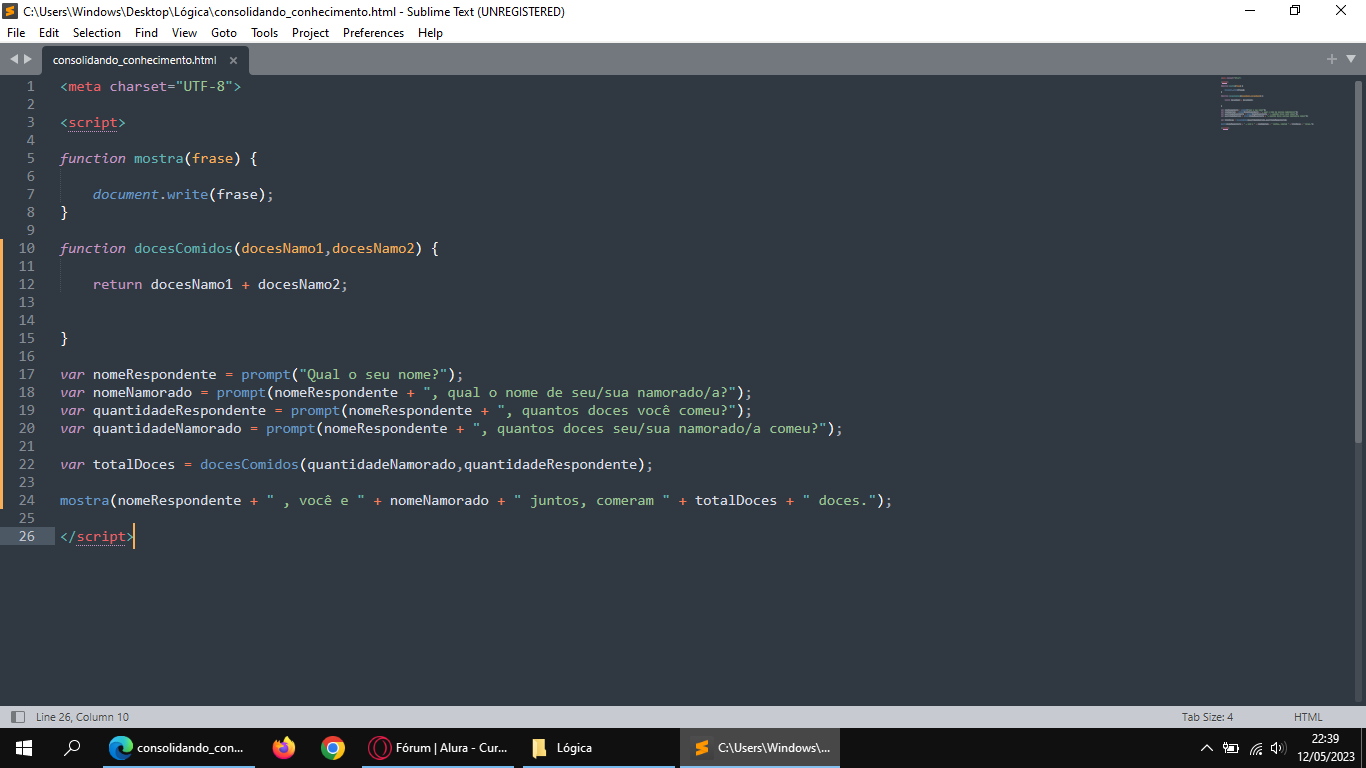
Task: Open the Lógica folder window
Action: (600, 747)
